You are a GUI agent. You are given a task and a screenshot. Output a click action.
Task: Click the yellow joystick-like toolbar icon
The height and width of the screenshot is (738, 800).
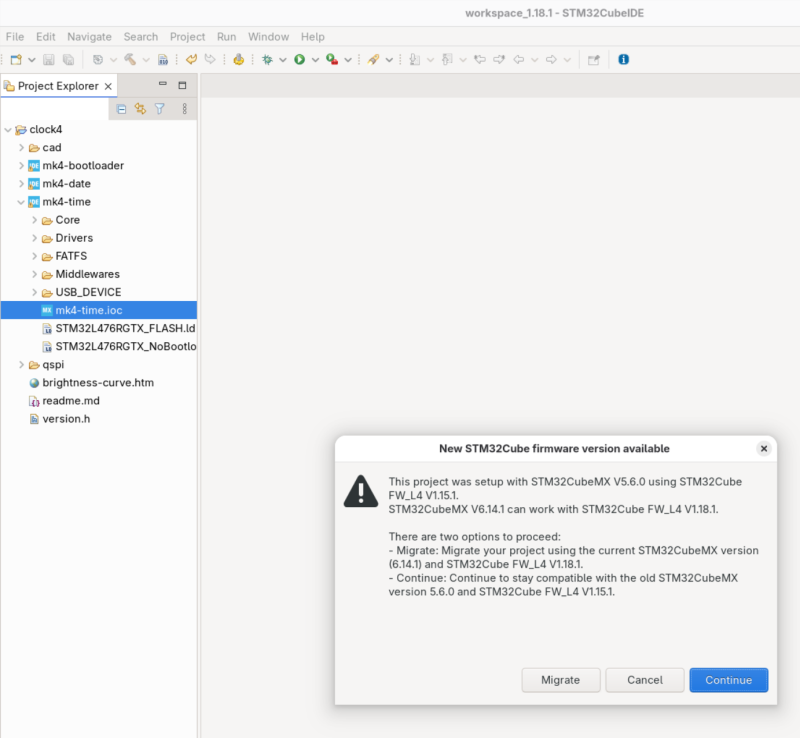click(238, 60)
